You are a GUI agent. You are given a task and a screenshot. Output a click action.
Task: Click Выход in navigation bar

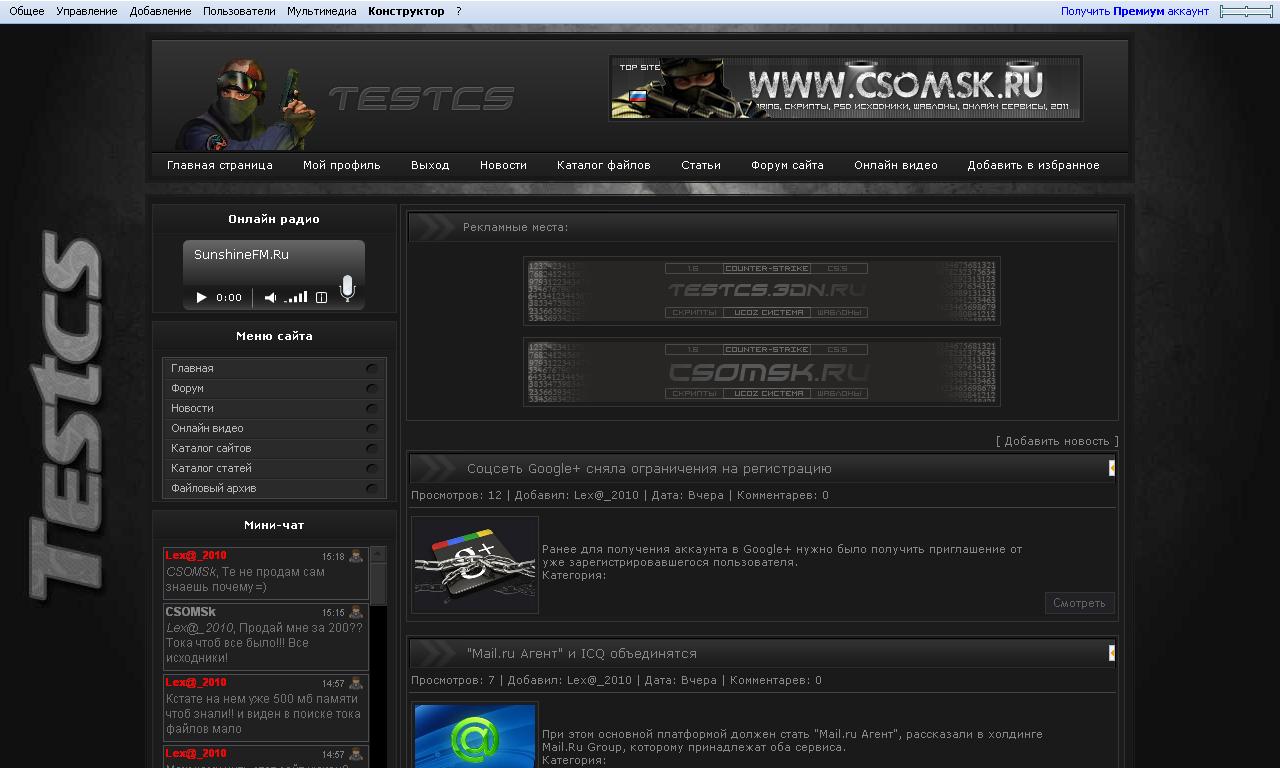pyautogui.click(x=430, y=165)
